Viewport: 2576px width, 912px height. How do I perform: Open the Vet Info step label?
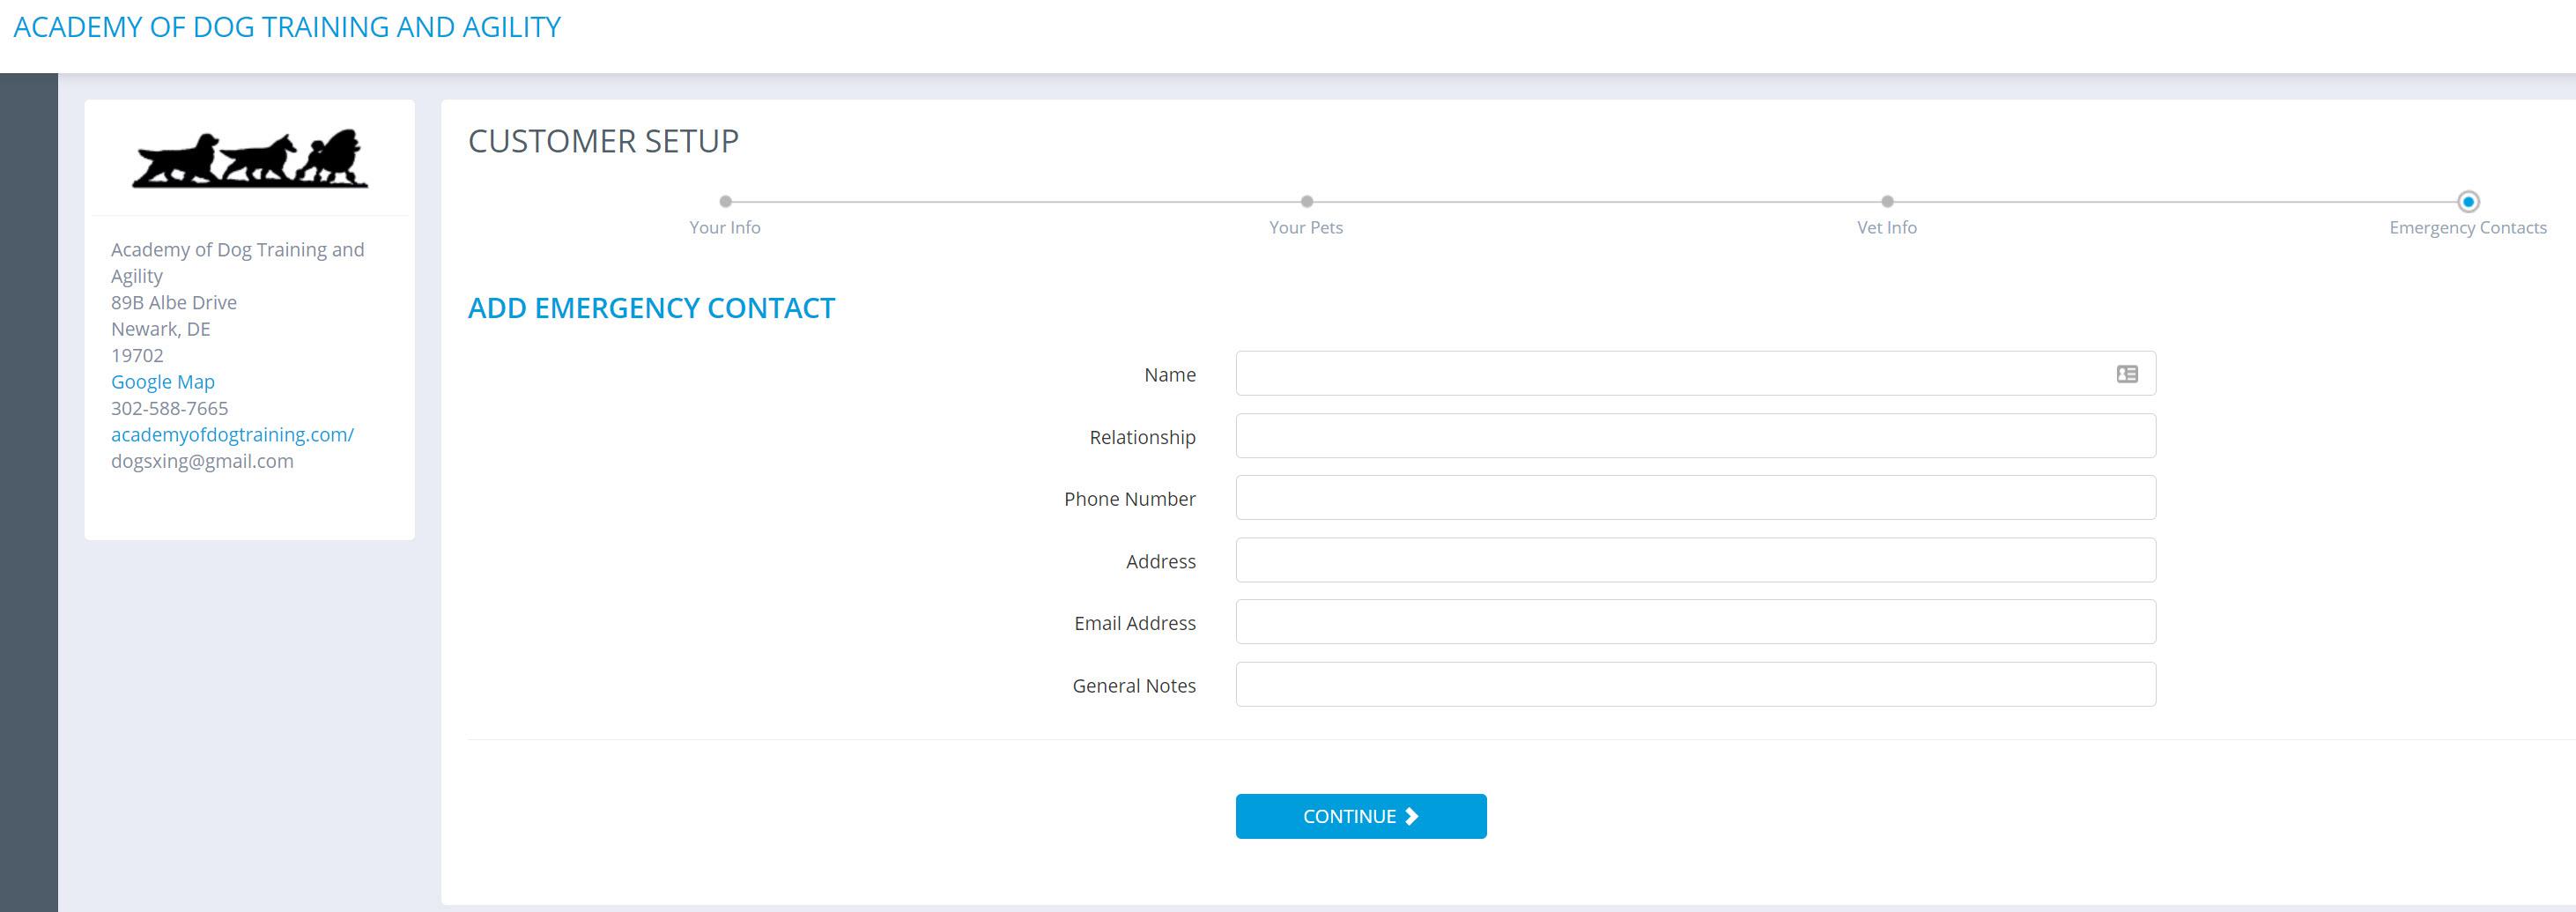click(1886, 228)
